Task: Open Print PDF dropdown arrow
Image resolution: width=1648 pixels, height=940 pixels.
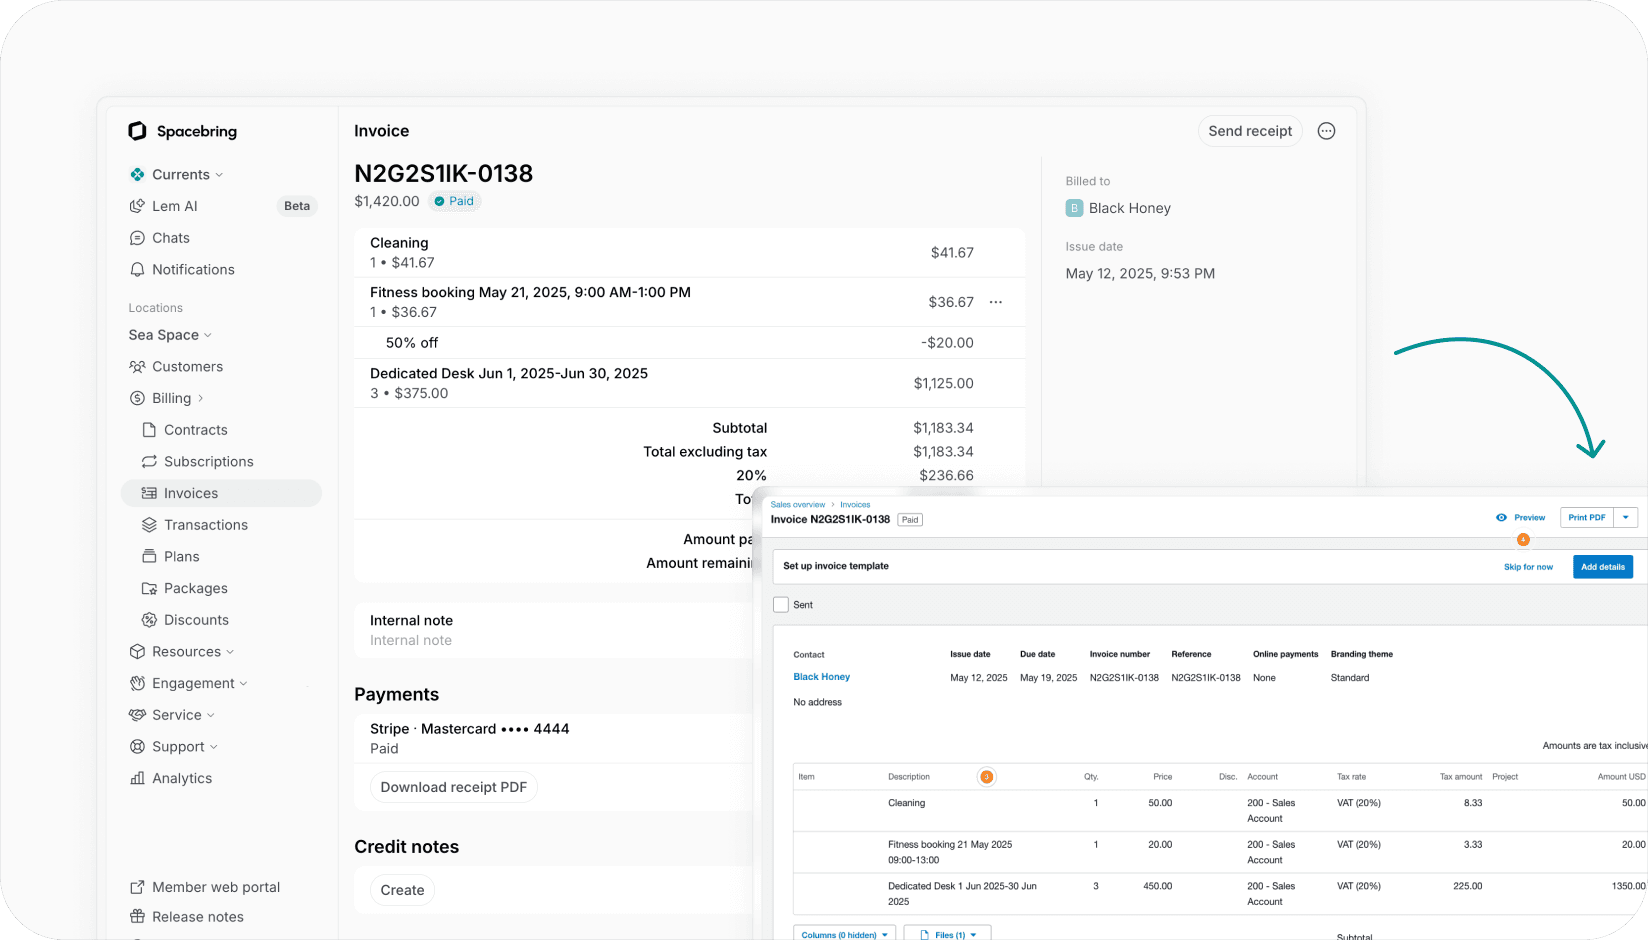Action: point(1626,518)
